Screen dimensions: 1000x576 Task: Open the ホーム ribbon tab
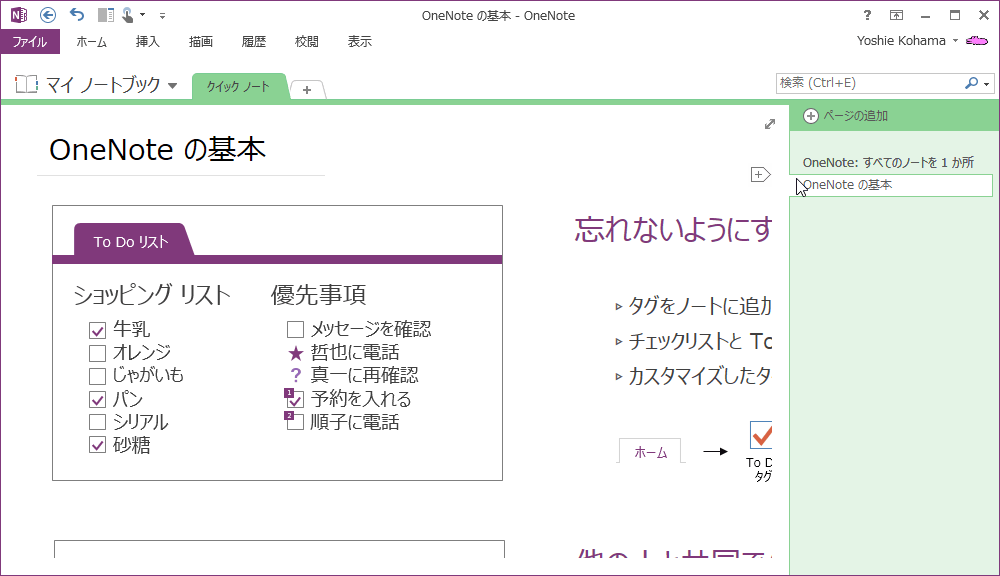tap(91, 41)
